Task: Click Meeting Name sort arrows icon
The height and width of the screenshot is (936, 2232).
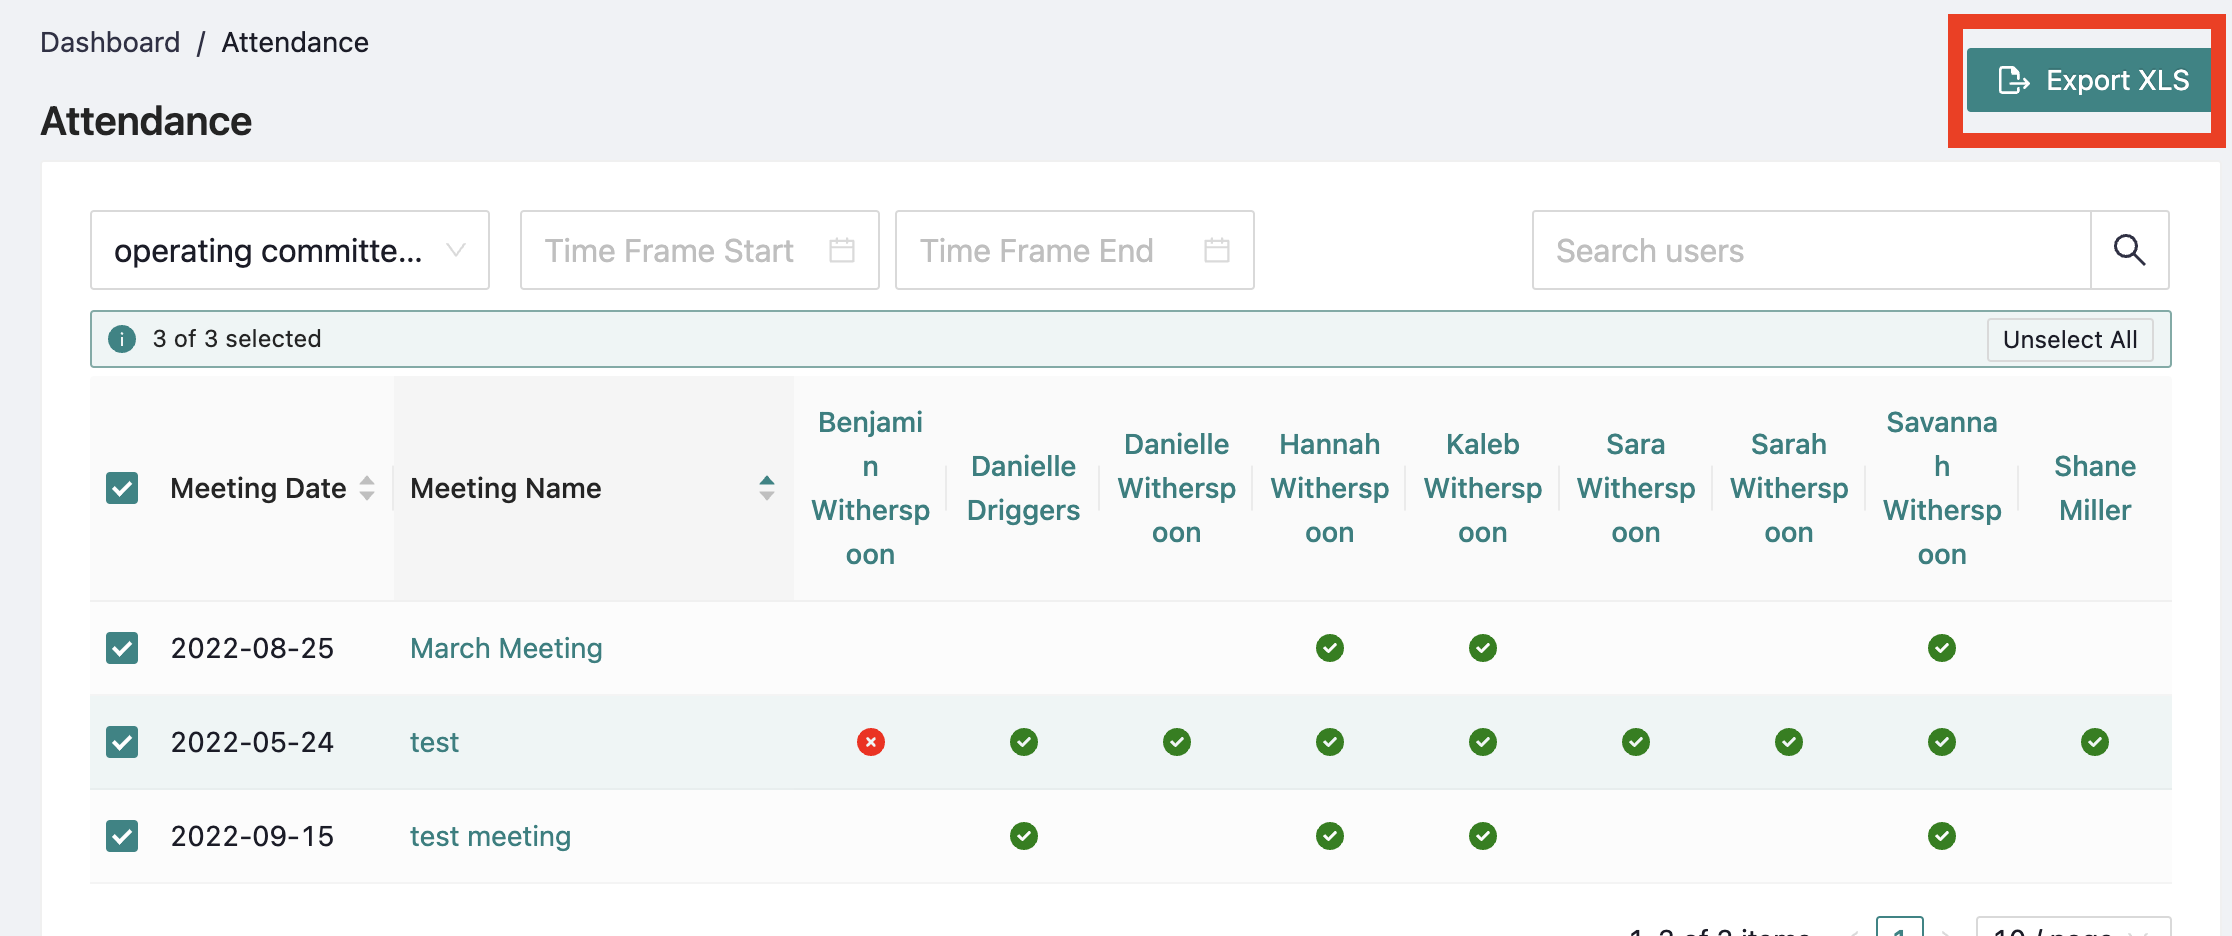Action: [x=766, y=488]
